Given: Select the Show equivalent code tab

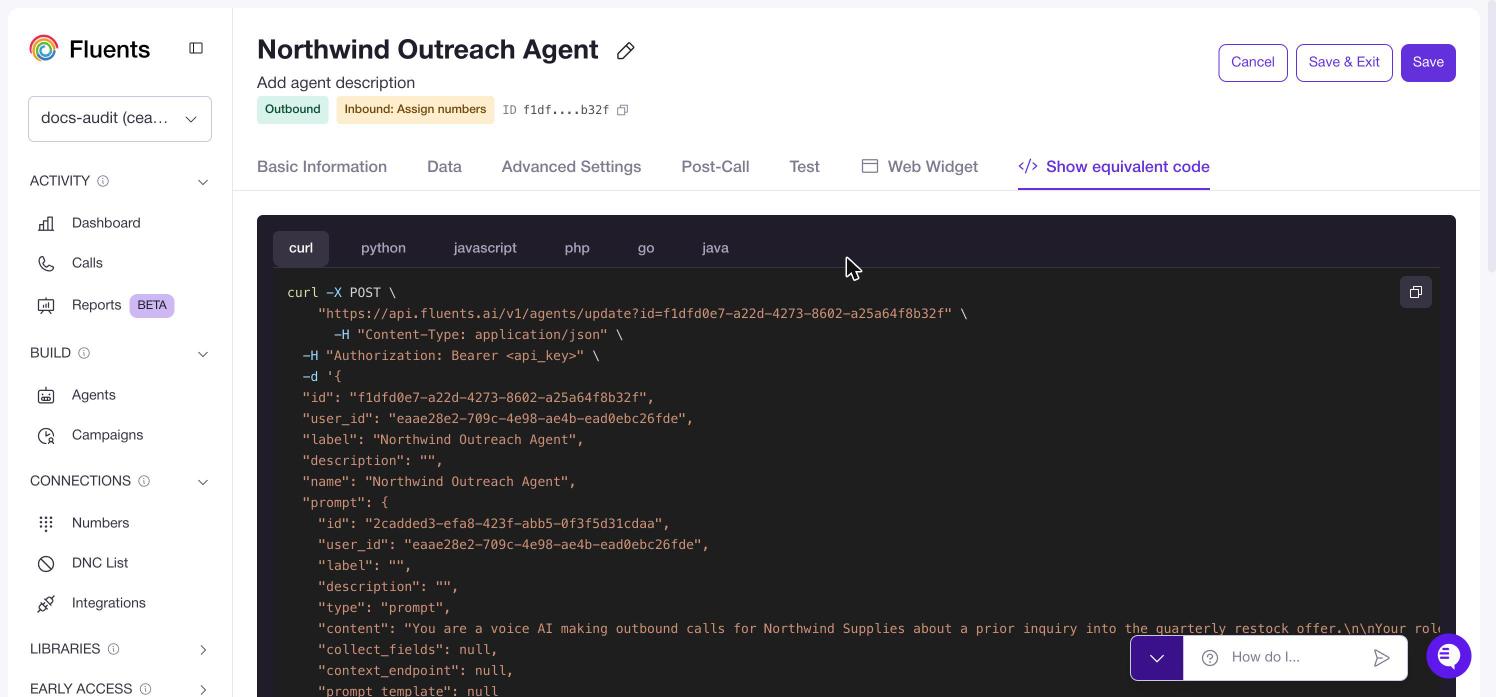Looking at the screenshot, I should click(x=1114, y=167).
